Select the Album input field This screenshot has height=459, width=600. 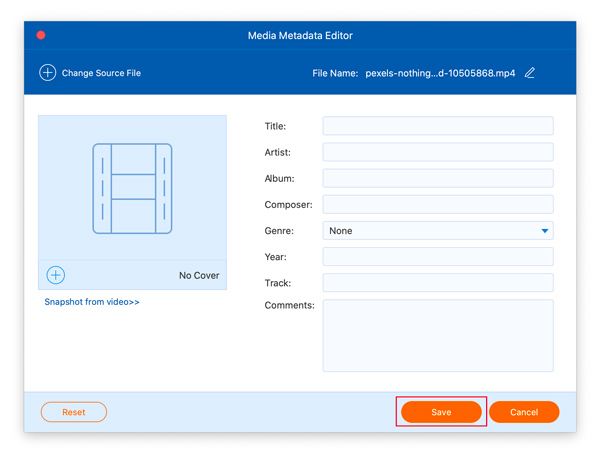coord(437,178)
